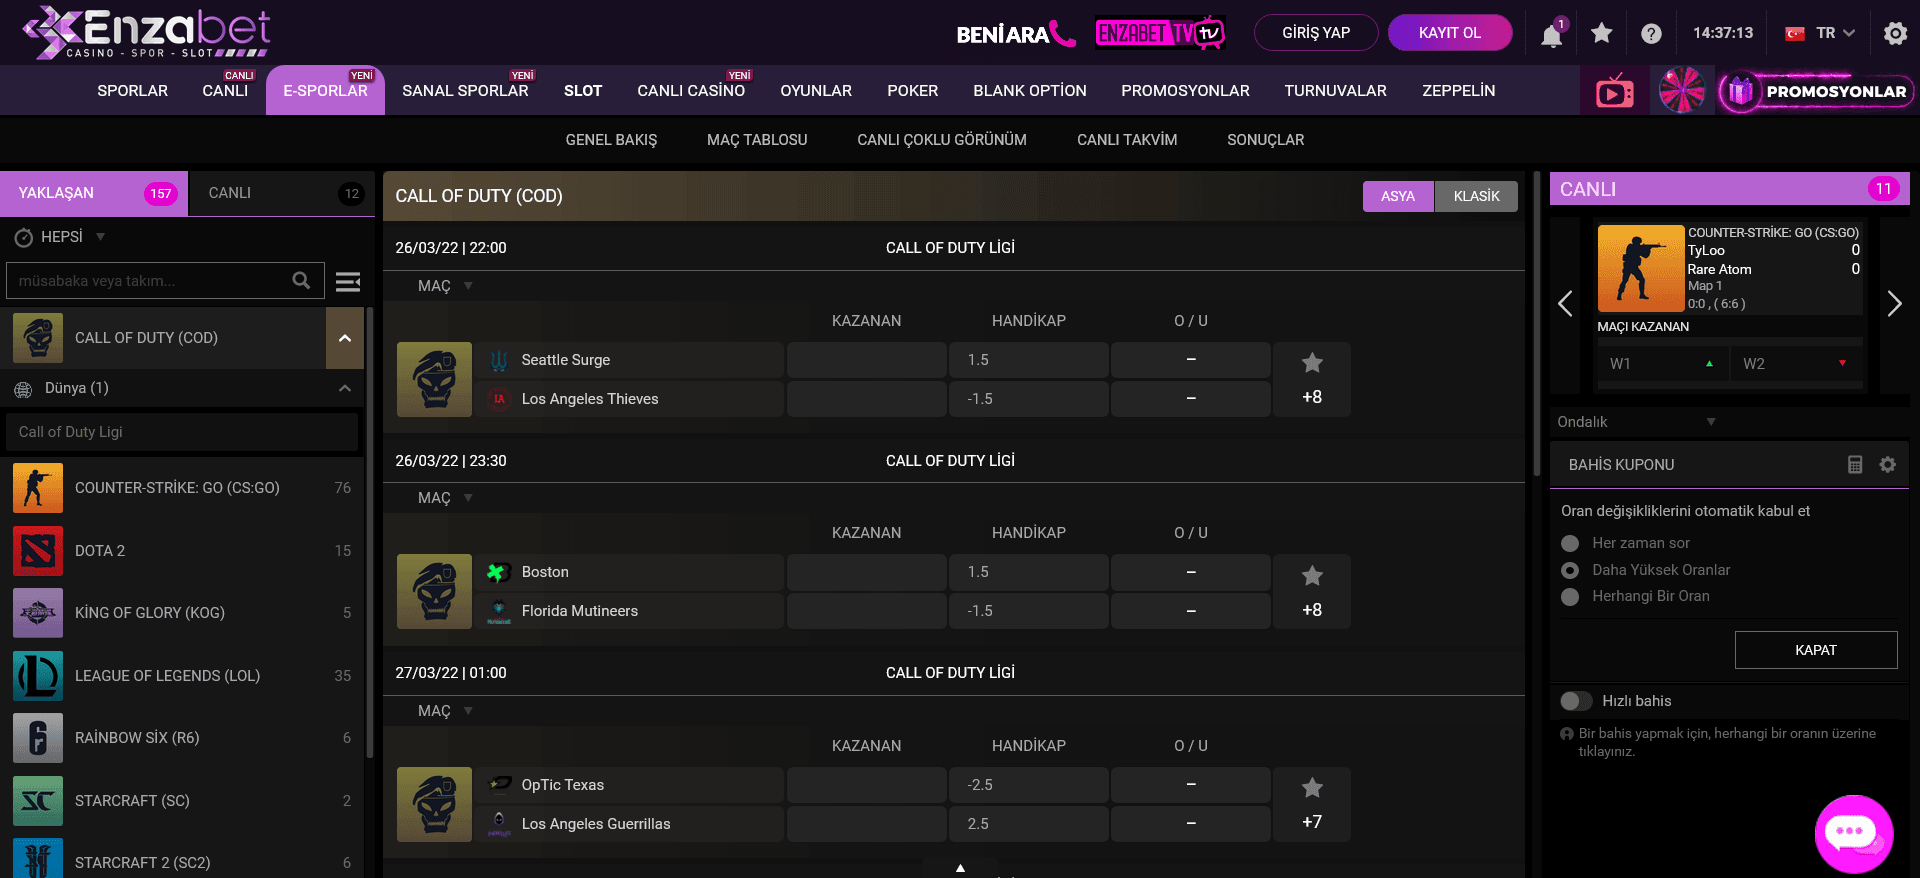Collapse the Call of Duty sidebar section
The height and width of the screenshot is (878, 1920).
(345, 338)
